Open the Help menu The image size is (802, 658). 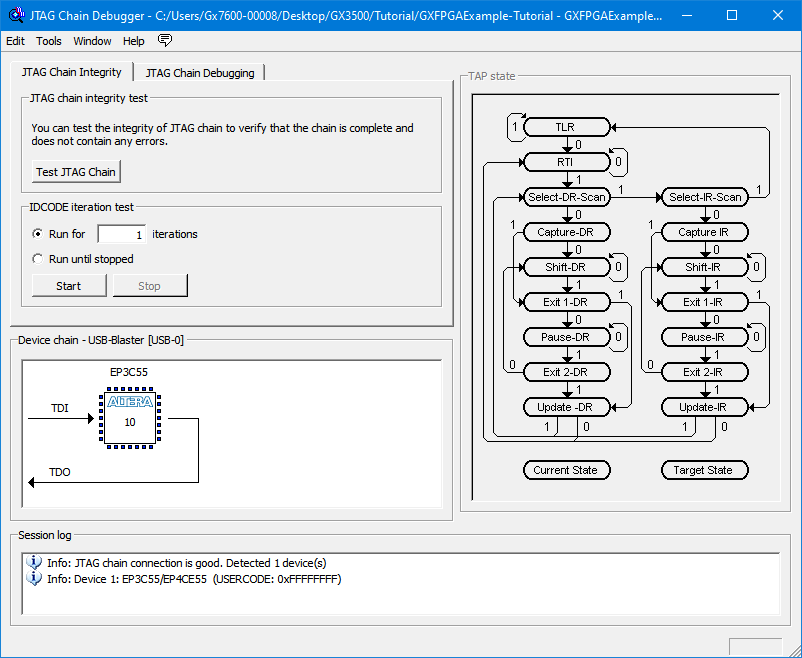133,40
